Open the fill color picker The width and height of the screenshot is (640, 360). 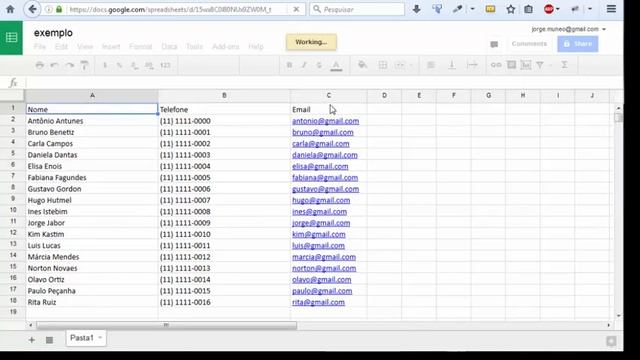(362, 65)
